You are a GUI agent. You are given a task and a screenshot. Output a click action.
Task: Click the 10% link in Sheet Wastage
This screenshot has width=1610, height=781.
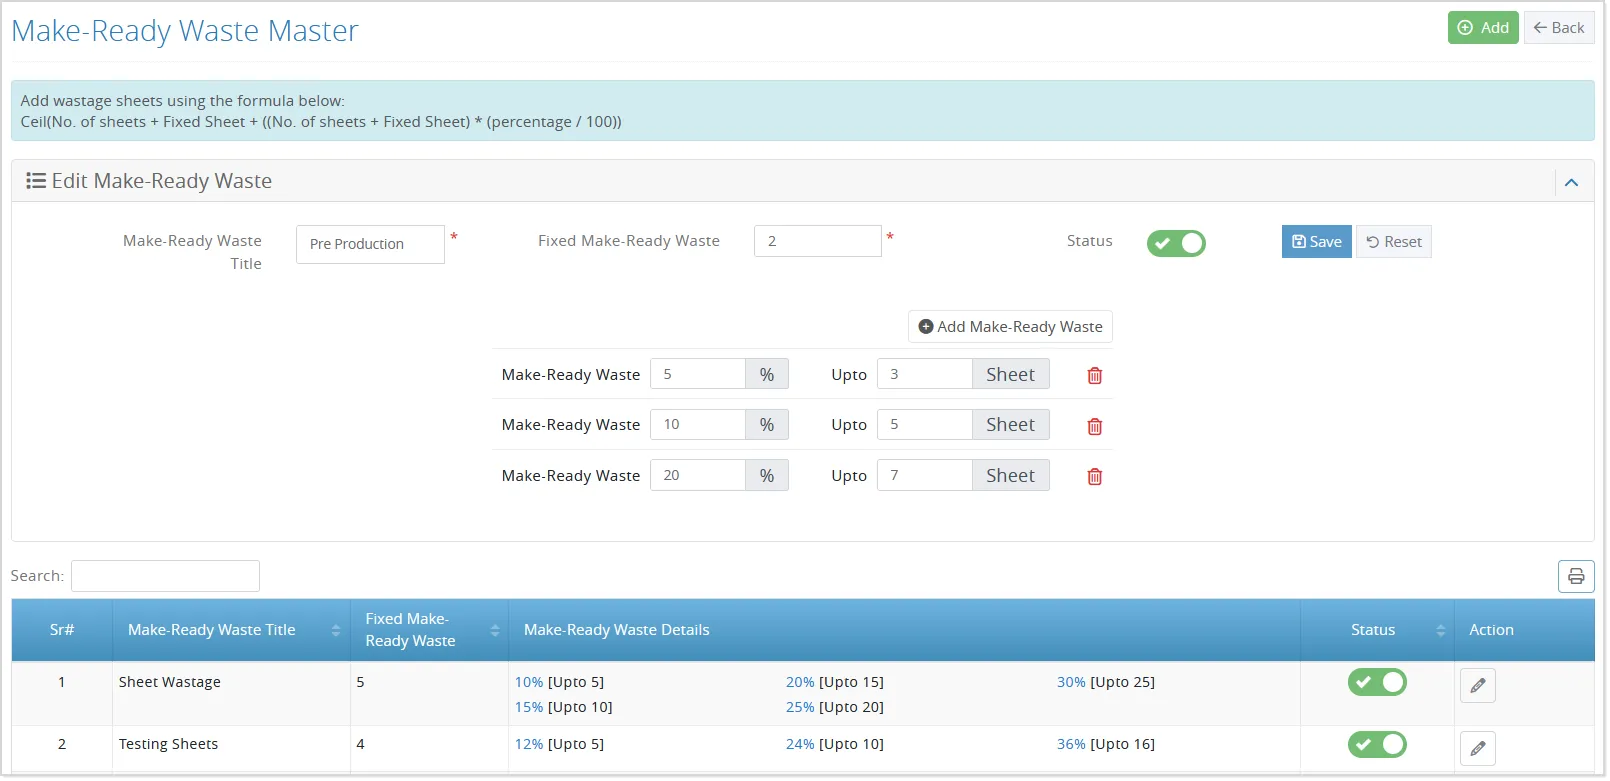(x=529, y=683)
